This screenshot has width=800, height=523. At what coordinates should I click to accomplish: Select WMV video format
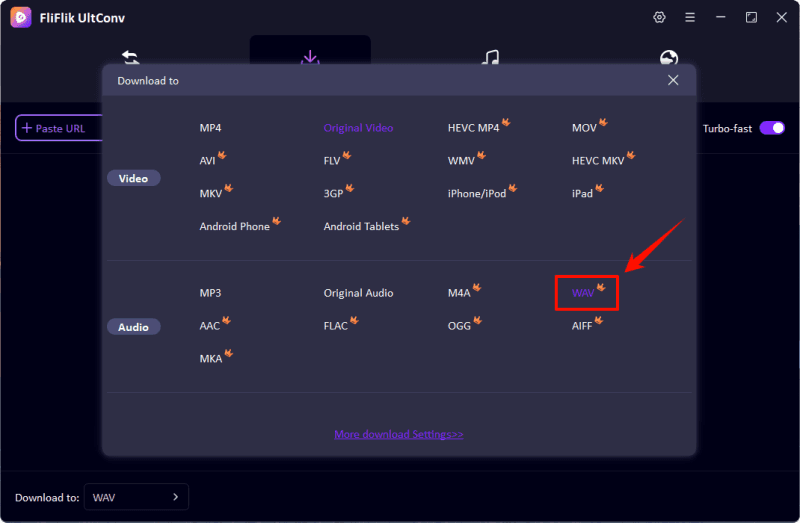(461, 161)
